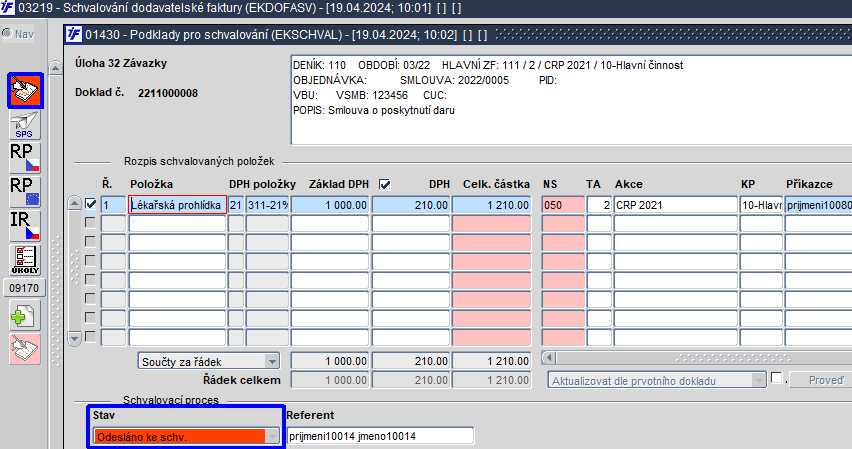Select the Nav radio button

pyautogui.click(x=7, y=34)
